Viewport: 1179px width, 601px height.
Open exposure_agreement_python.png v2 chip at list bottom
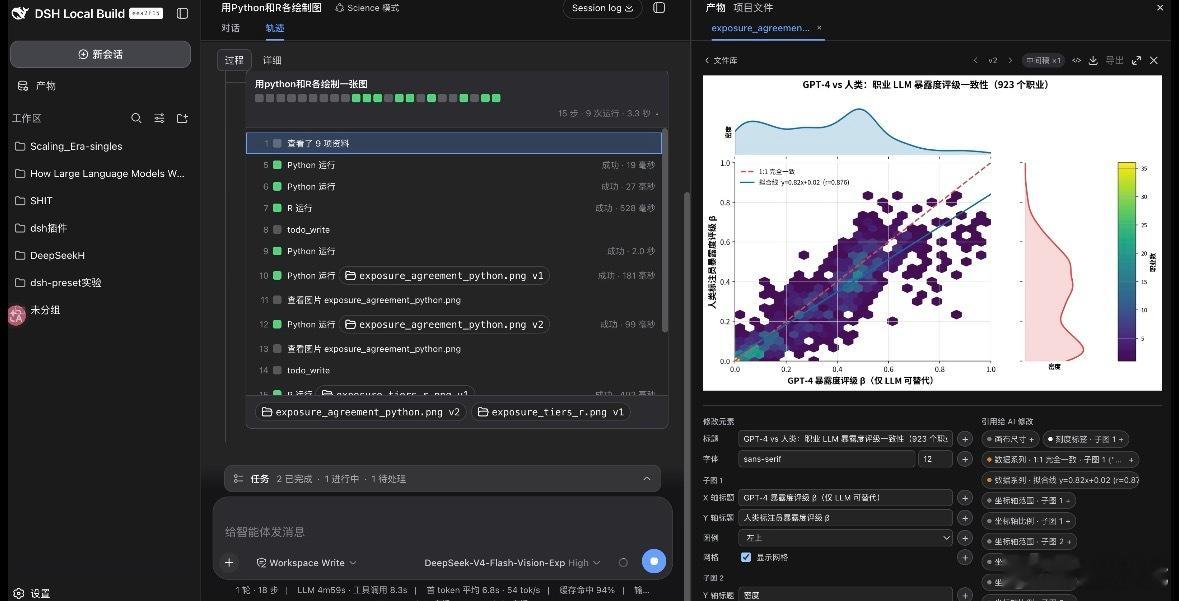(x=361, y=412)
